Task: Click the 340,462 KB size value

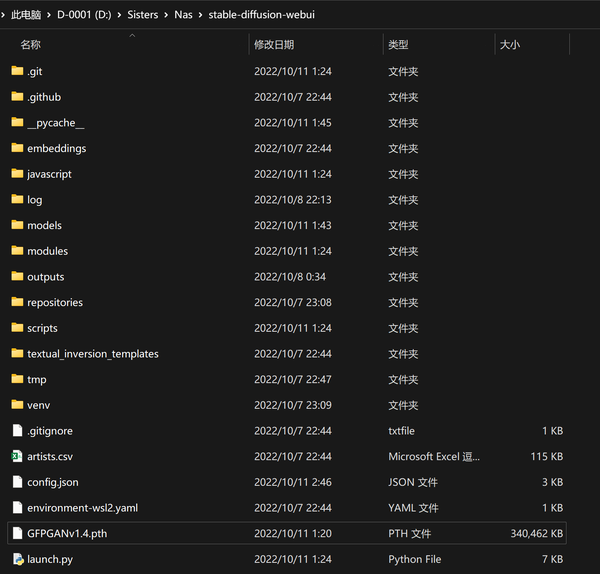Action: tap(536, 533)
